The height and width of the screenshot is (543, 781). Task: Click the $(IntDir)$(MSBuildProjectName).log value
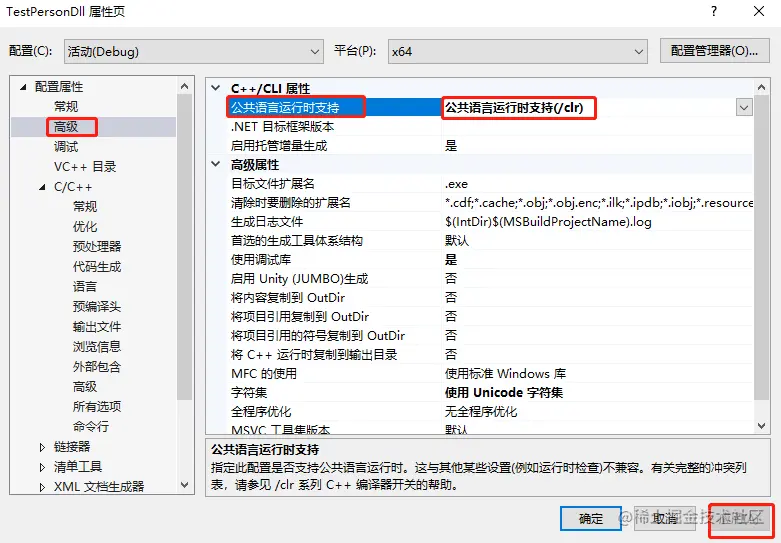click(548, 221)
